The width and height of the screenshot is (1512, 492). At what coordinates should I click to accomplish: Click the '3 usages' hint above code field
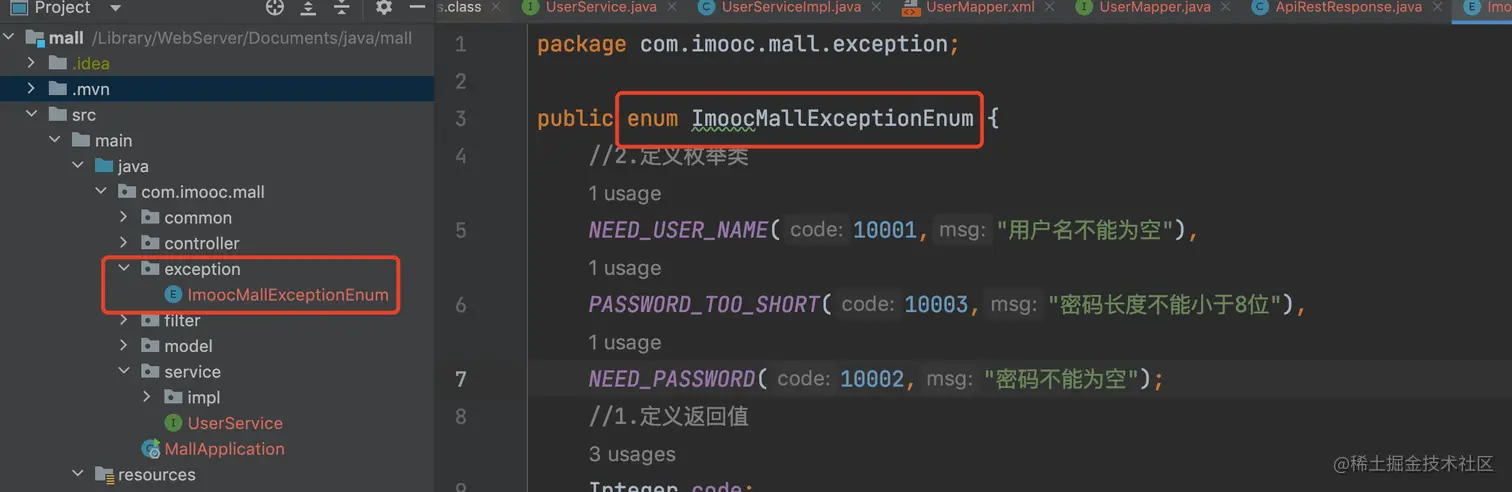coord(632,454)
